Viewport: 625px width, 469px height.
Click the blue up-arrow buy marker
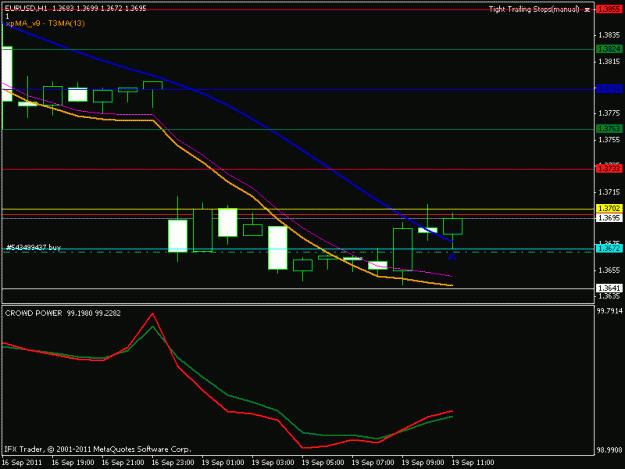[452, 257]
